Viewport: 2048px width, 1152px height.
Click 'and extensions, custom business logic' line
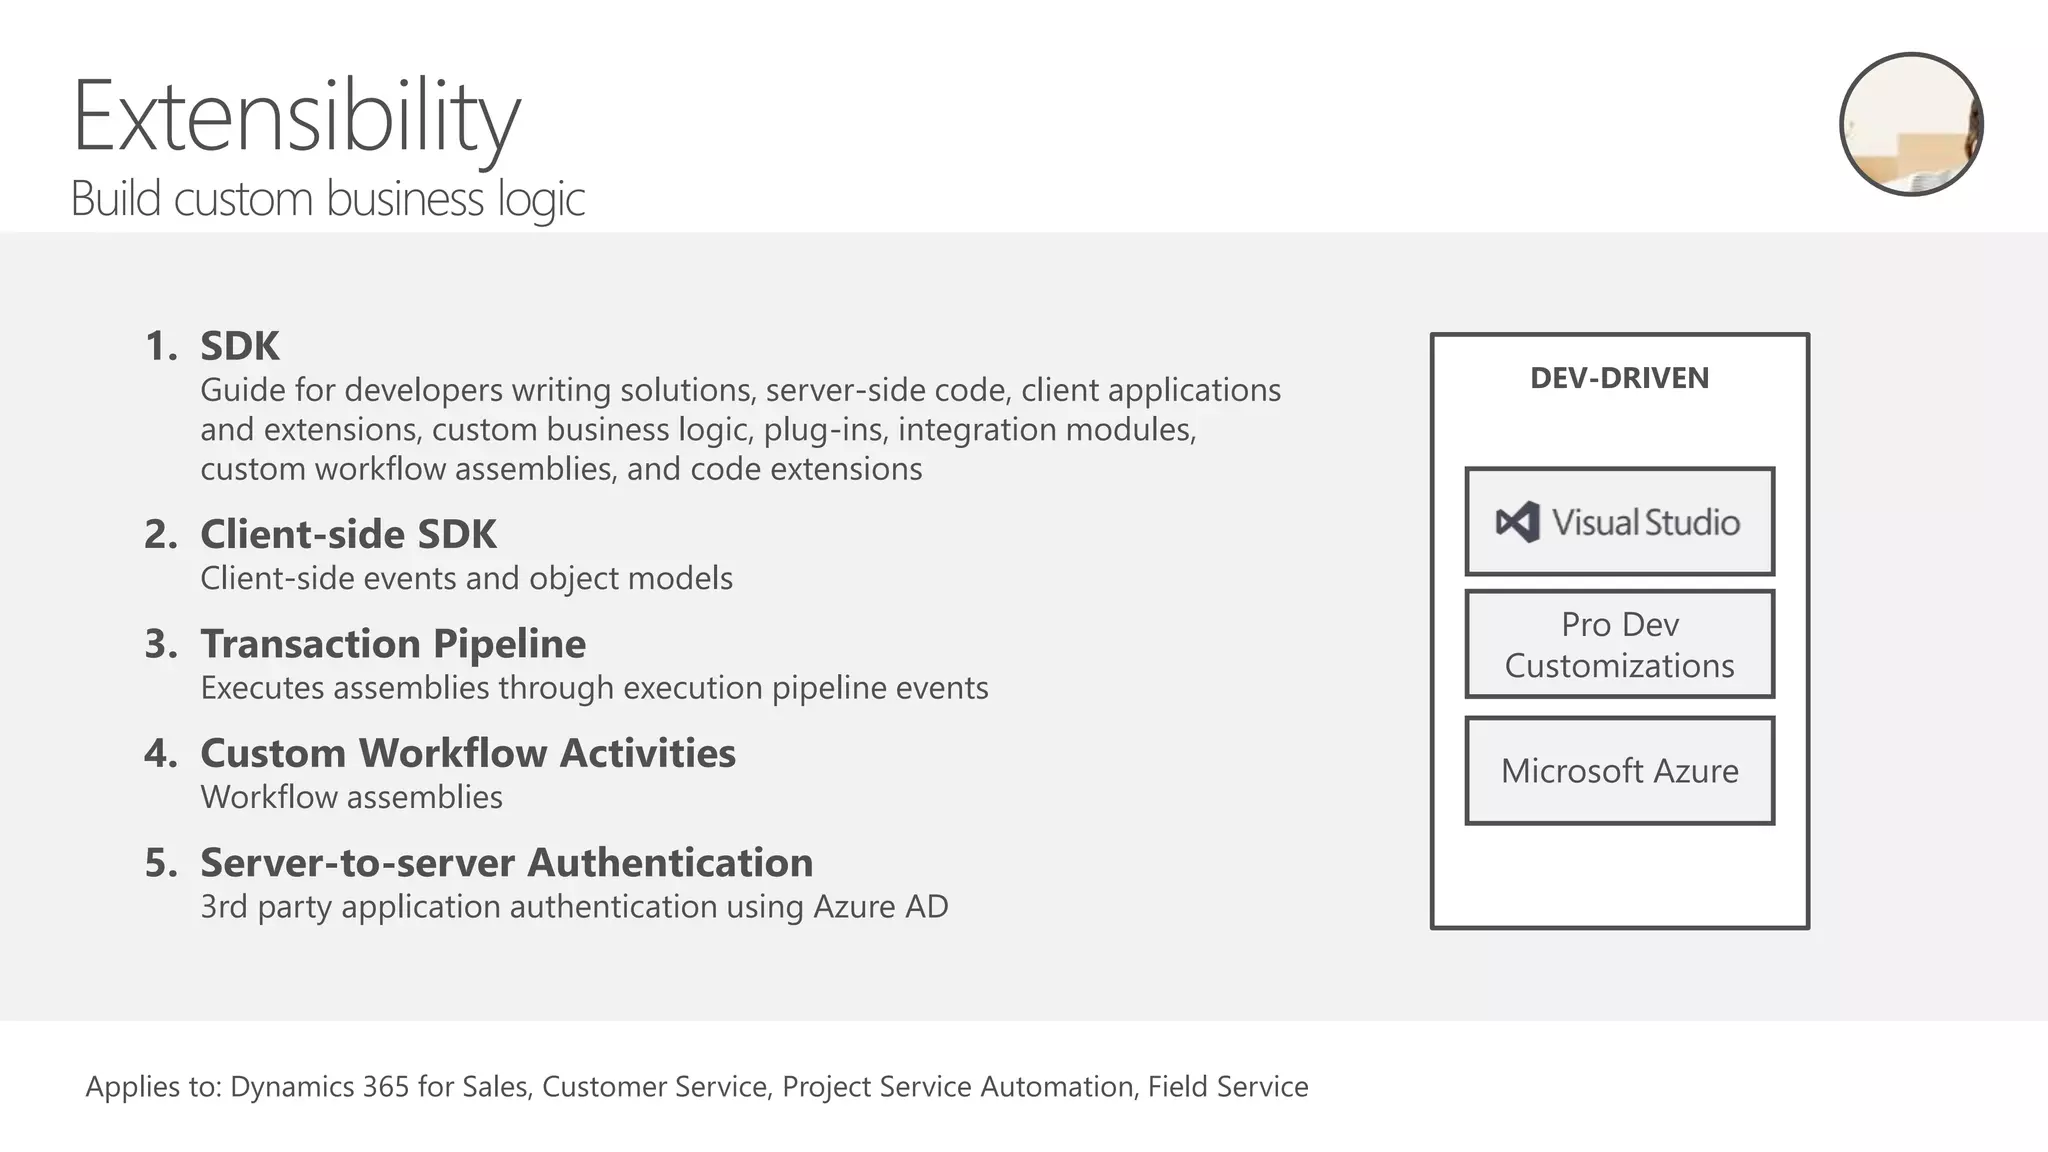[698, 430]
